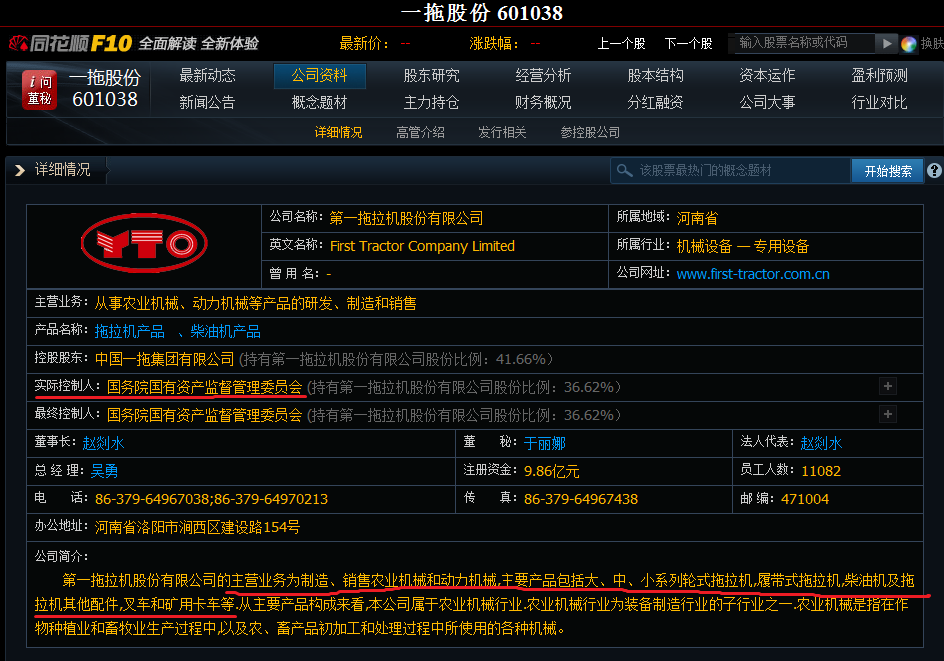The image size is (944, 661).
Task: Select the 公司资料 tab
Action: point(320,76)
